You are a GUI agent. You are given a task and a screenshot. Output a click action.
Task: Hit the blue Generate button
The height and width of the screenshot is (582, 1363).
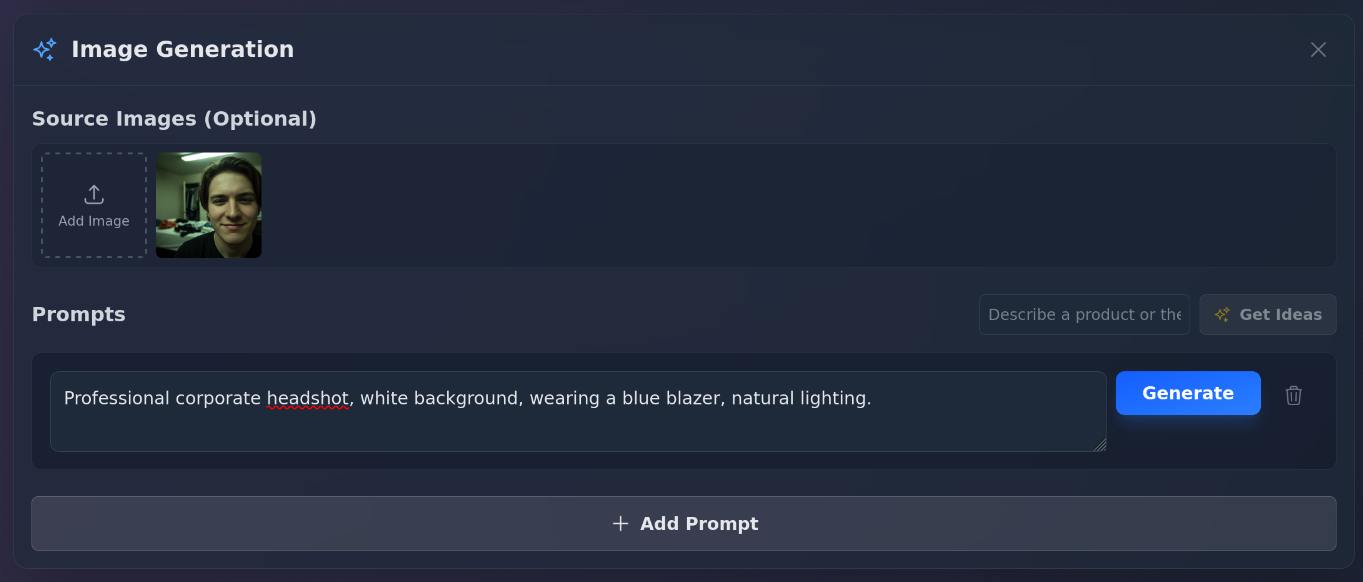pyautogui.click(x=1188, y=393)
